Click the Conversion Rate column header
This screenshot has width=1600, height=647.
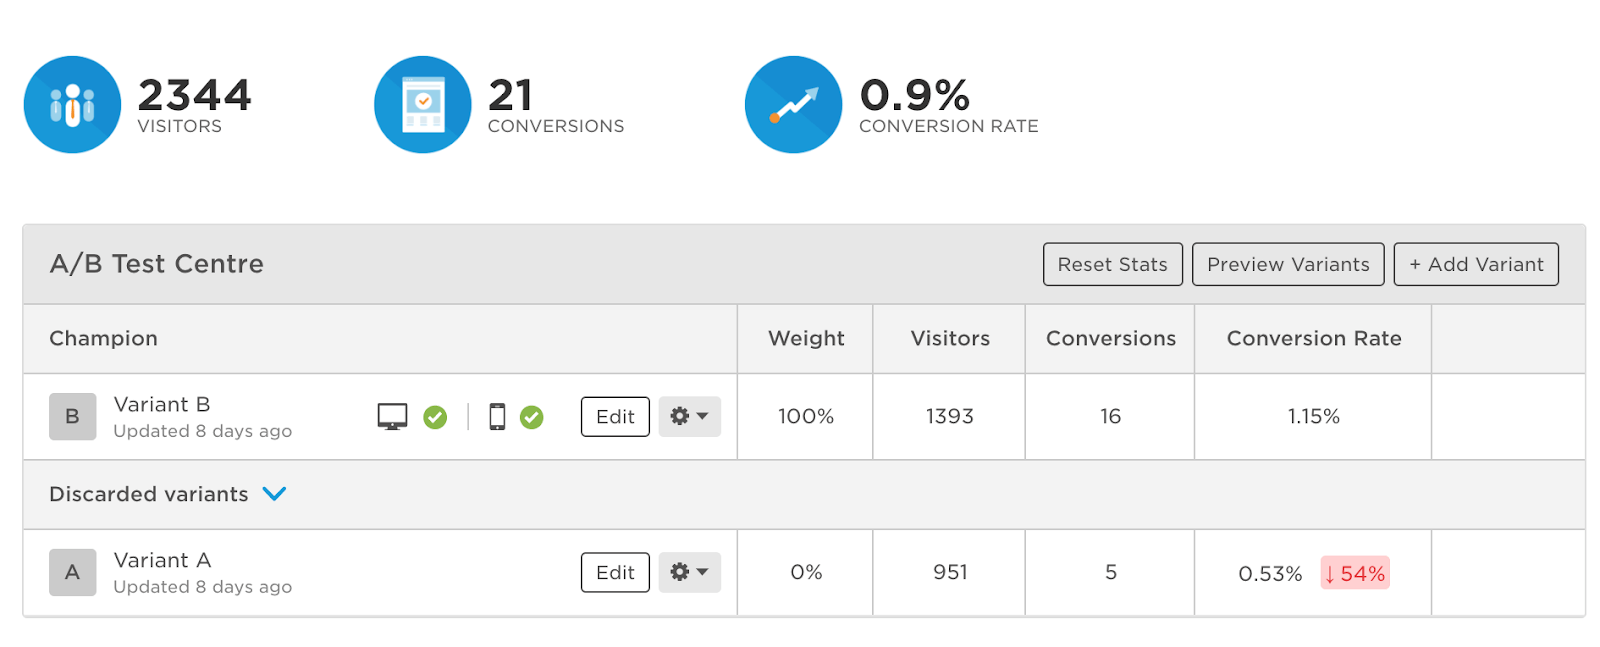point(1313,339)
